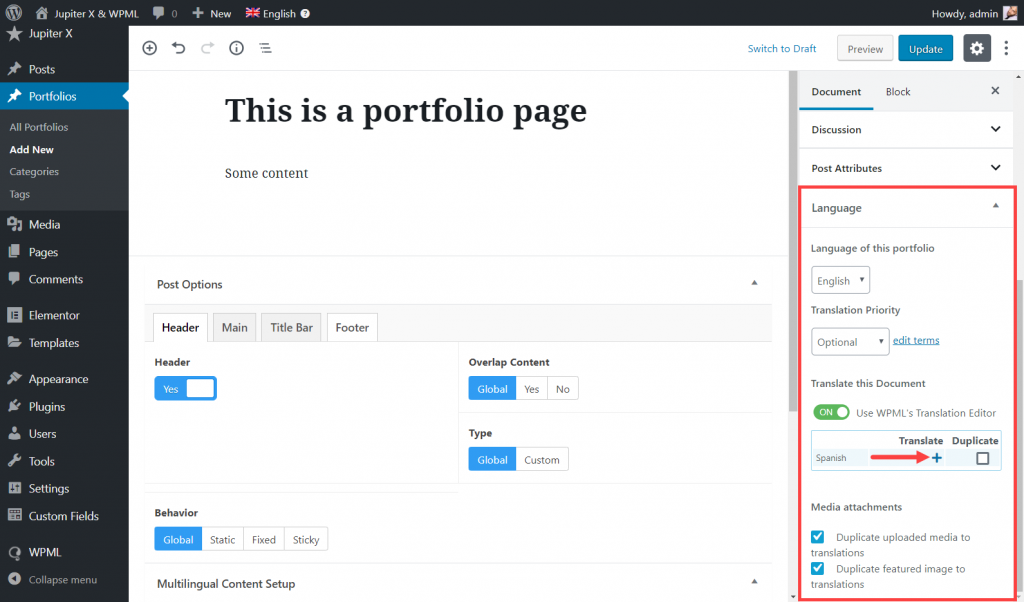Select Sticky header behavior option
The height and width of the screenshot is (602, 1024).
306,539
